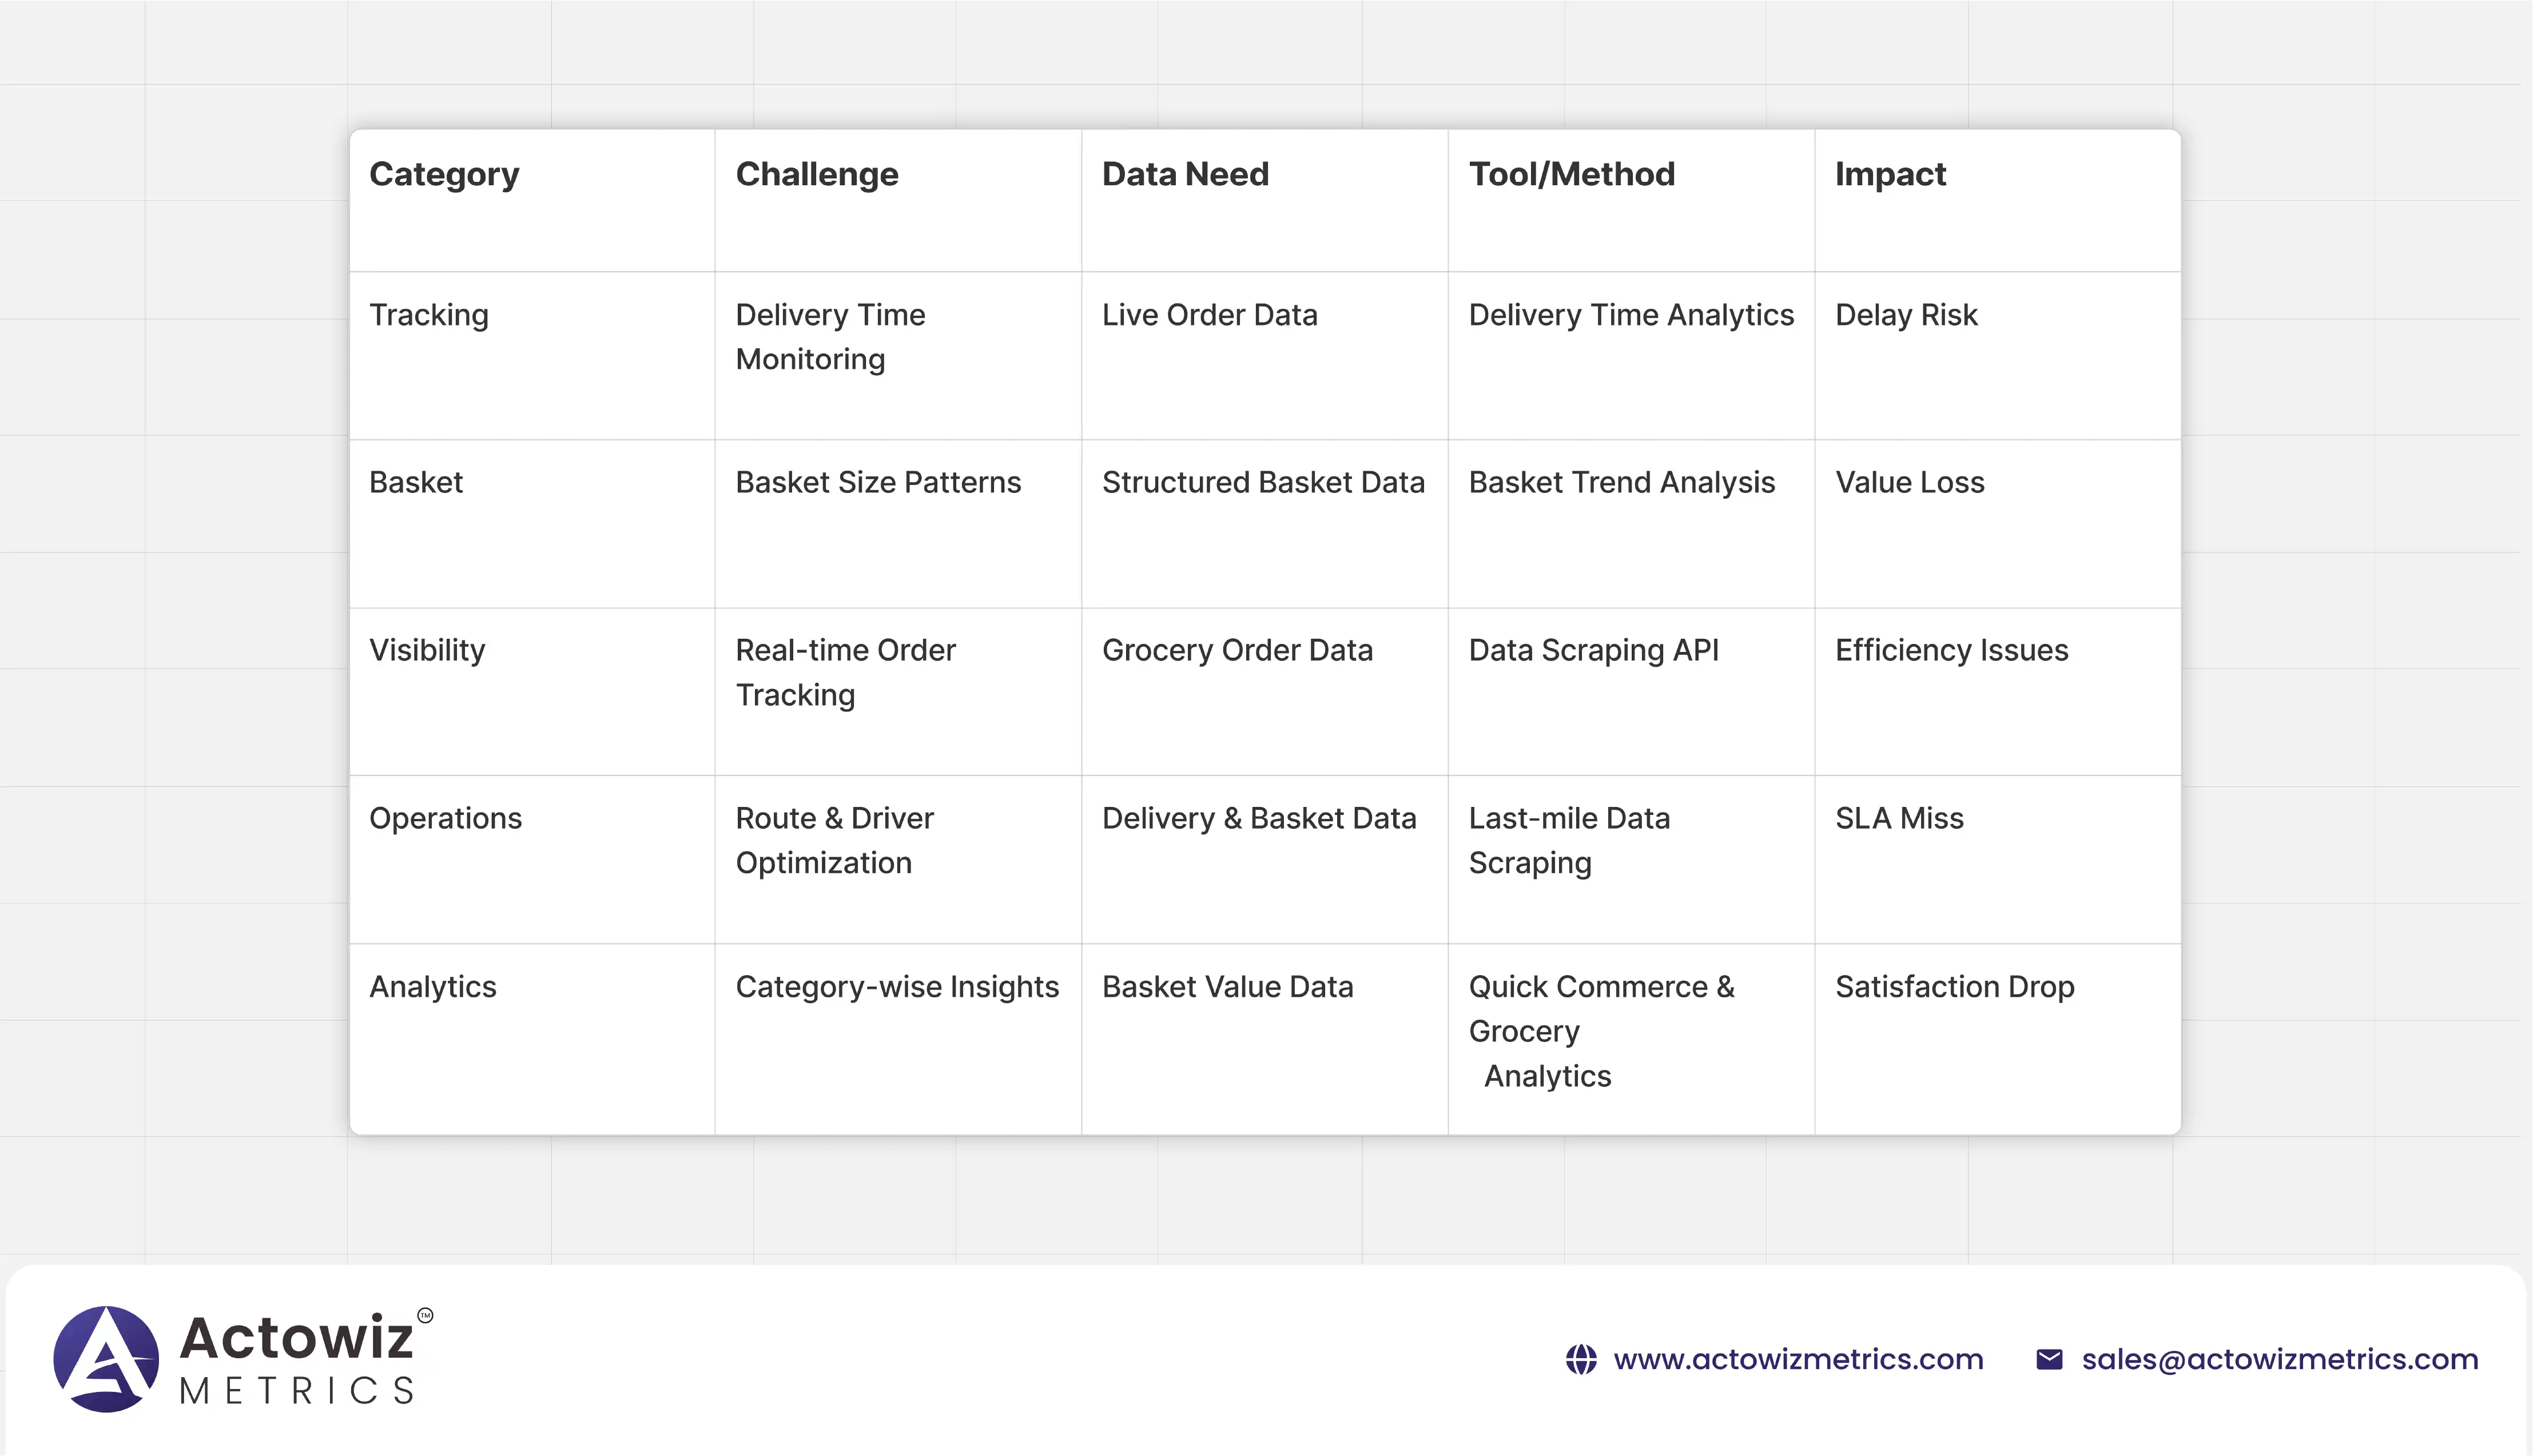Click the Quick Commerce & Grocery Analytics cell

coord(1600,1030)
